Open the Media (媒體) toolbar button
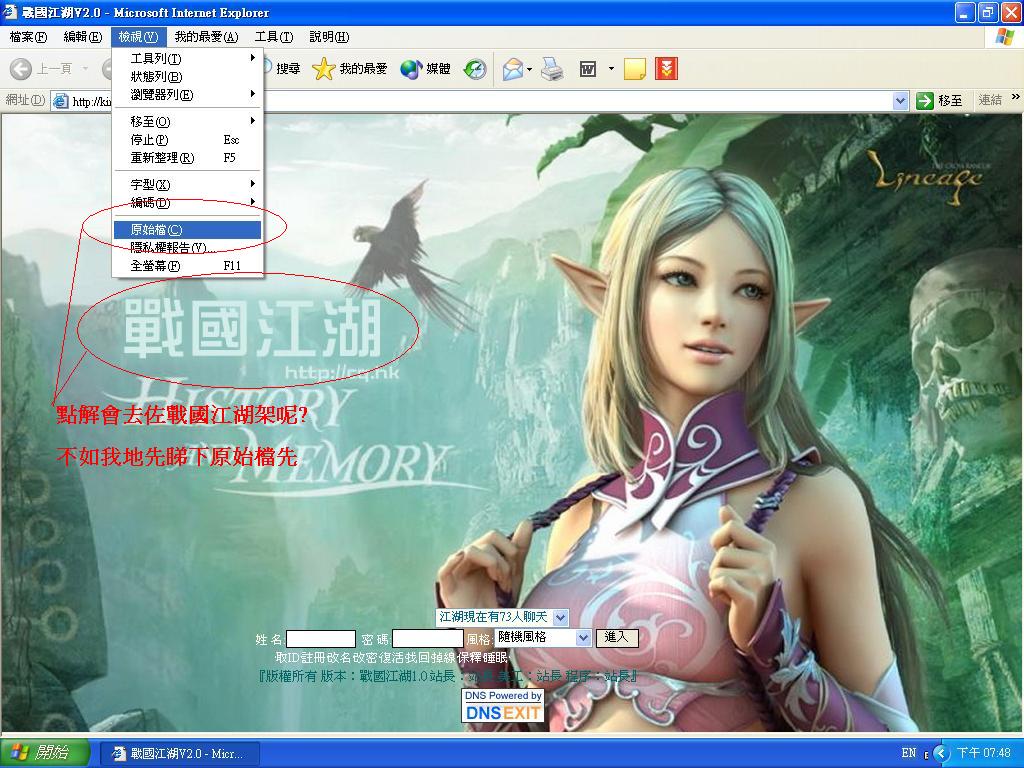The image size is (1024, 768). pyautogui.click(x=425, y=69)
